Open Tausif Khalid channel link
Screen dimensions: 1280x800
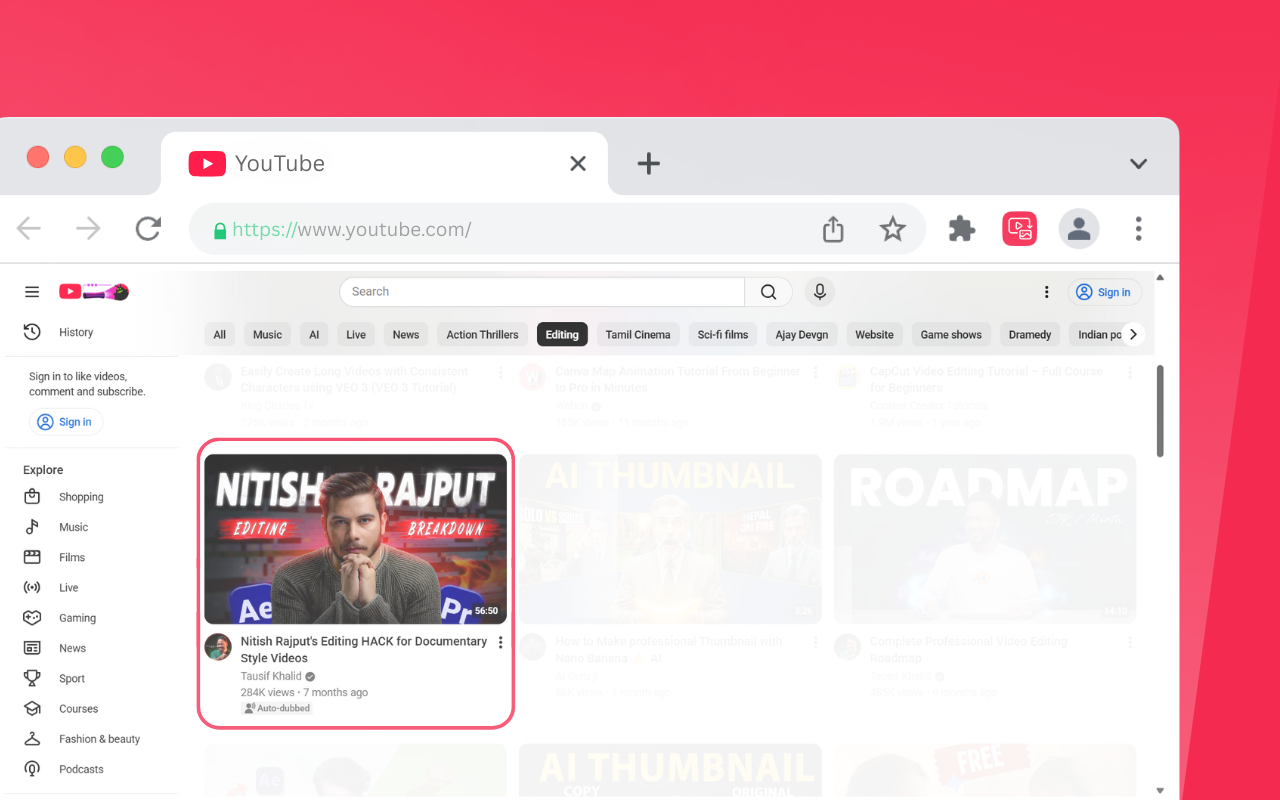point(271,676)
